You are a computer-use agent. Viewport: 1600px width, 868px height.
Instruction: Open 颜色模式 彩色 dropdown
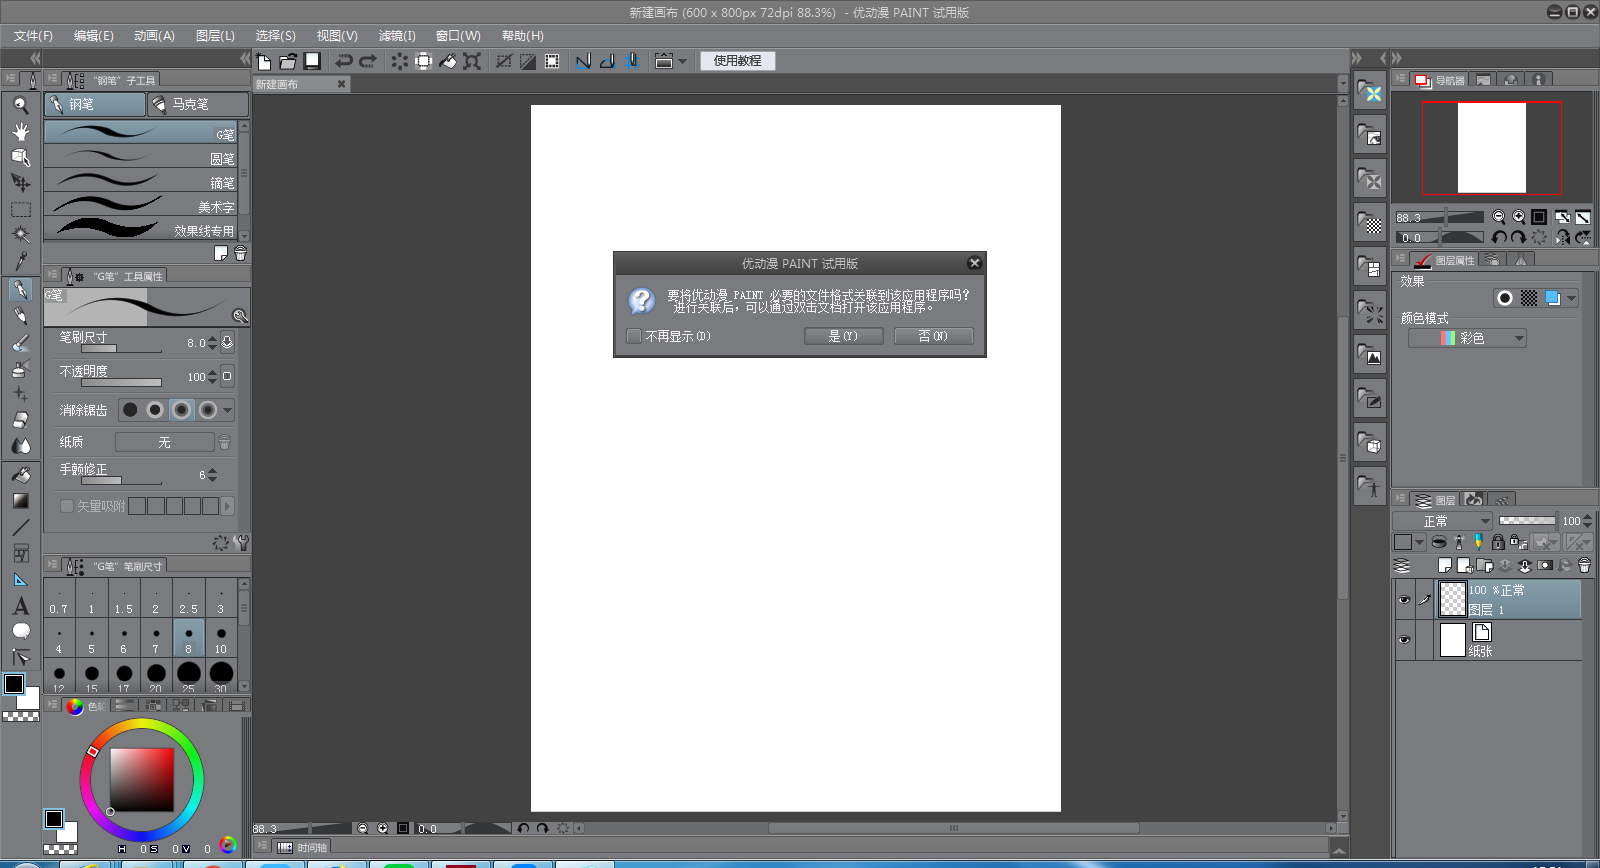(1468, 338)
